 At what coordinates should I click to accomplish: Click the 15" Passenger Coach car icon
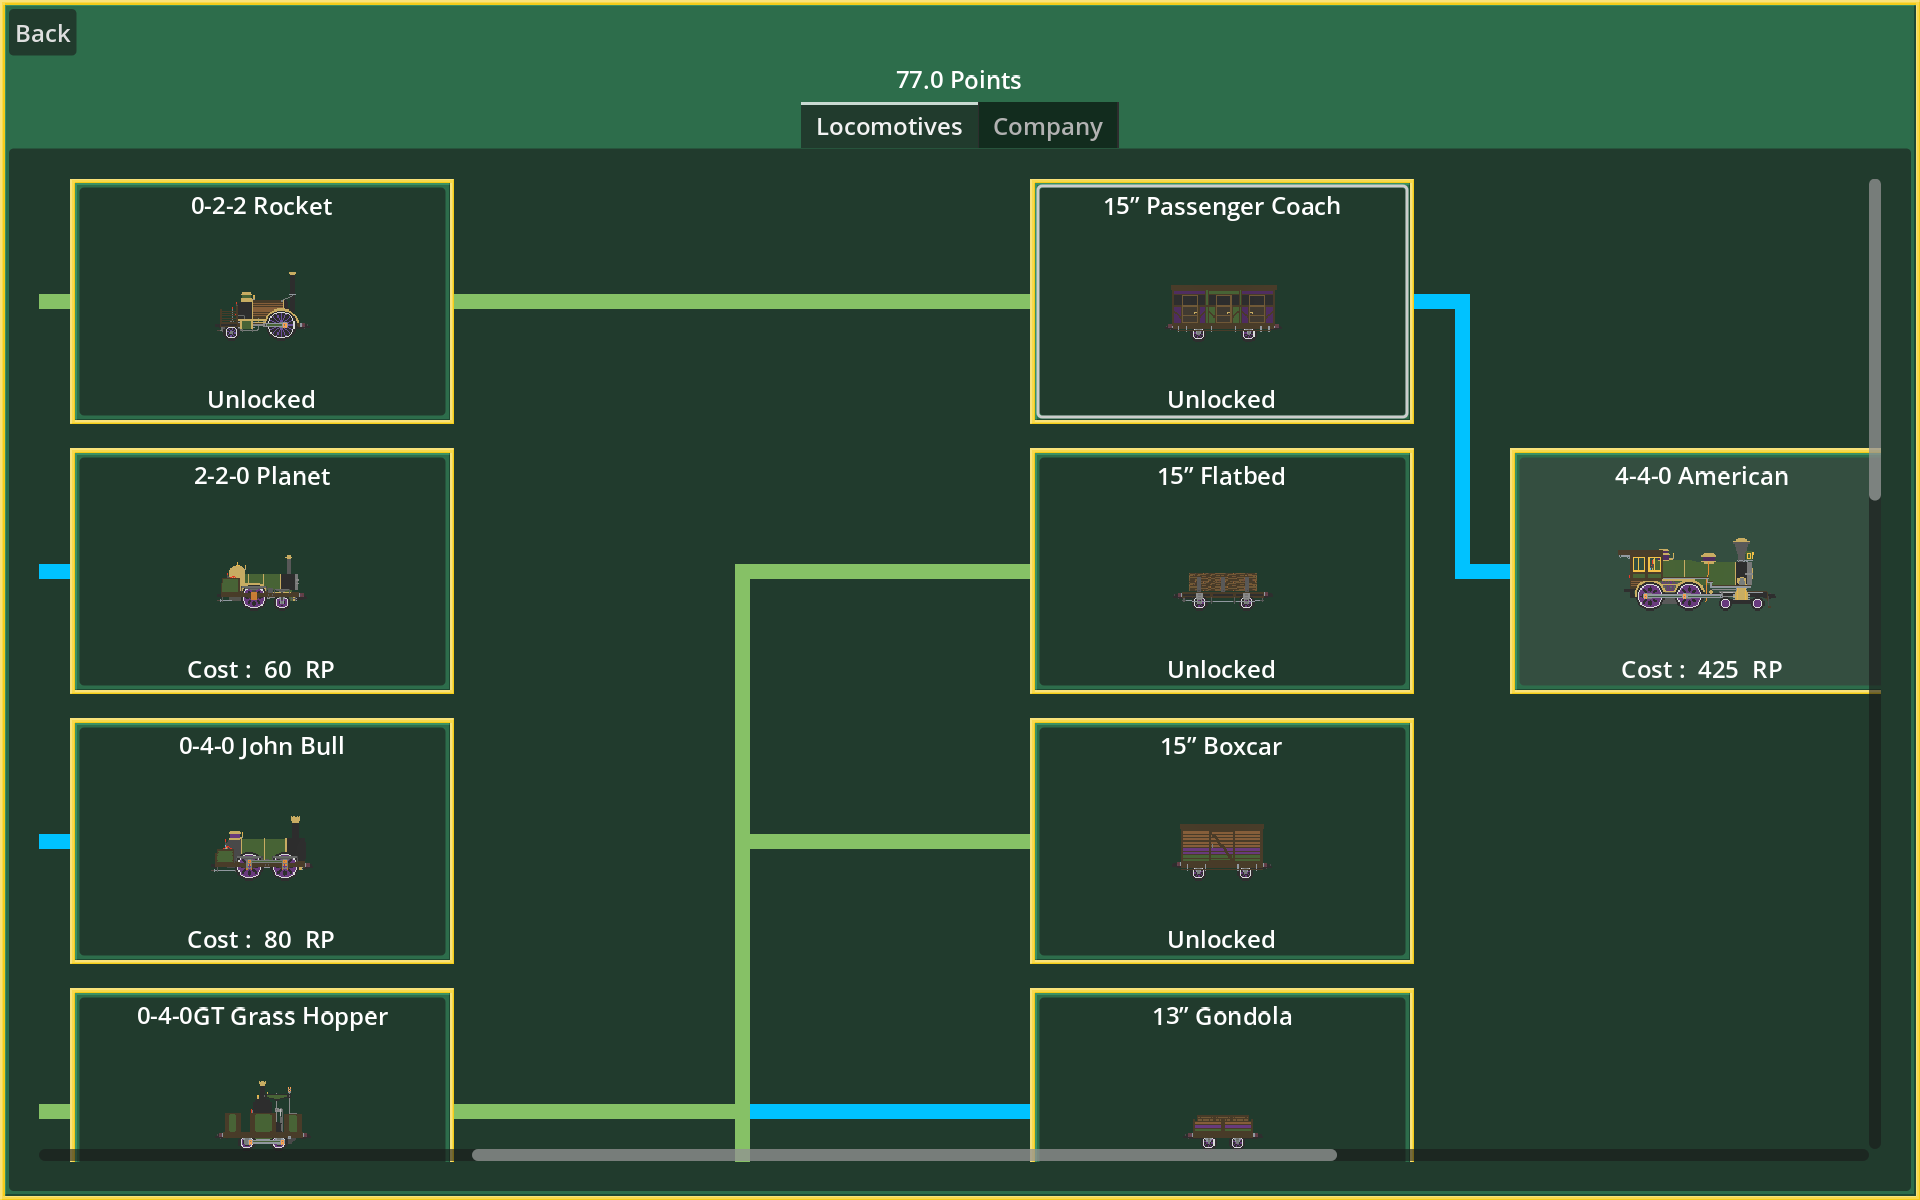click(x=1222, y=311)
